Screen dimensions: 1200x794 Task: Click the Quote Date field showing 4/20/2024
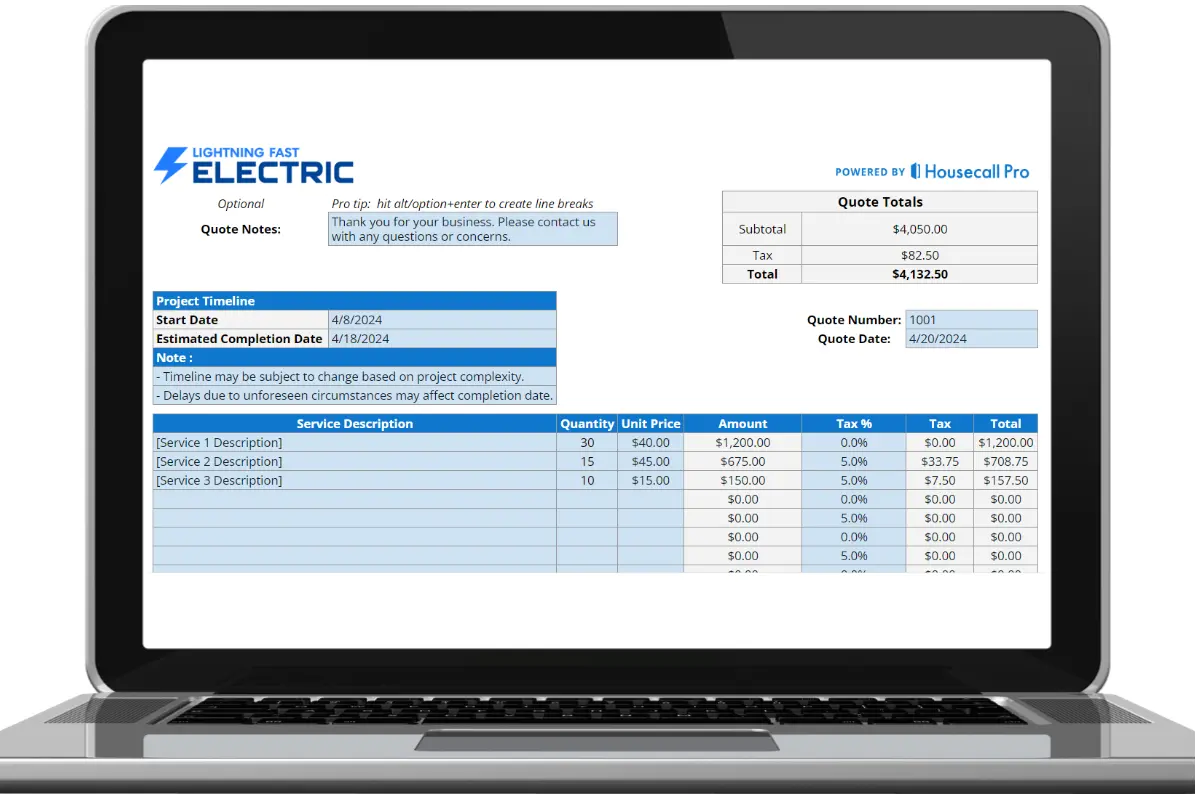971,338
